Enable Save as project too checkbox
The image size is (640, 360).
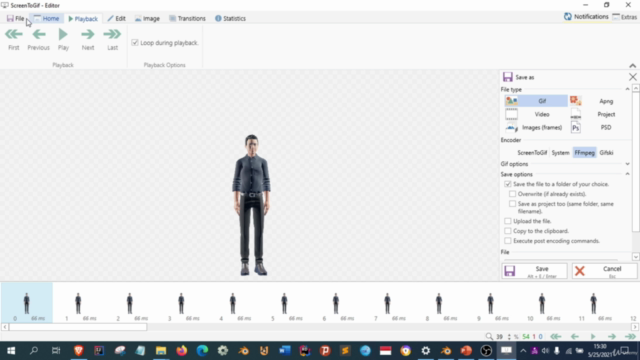coord(512,204)
